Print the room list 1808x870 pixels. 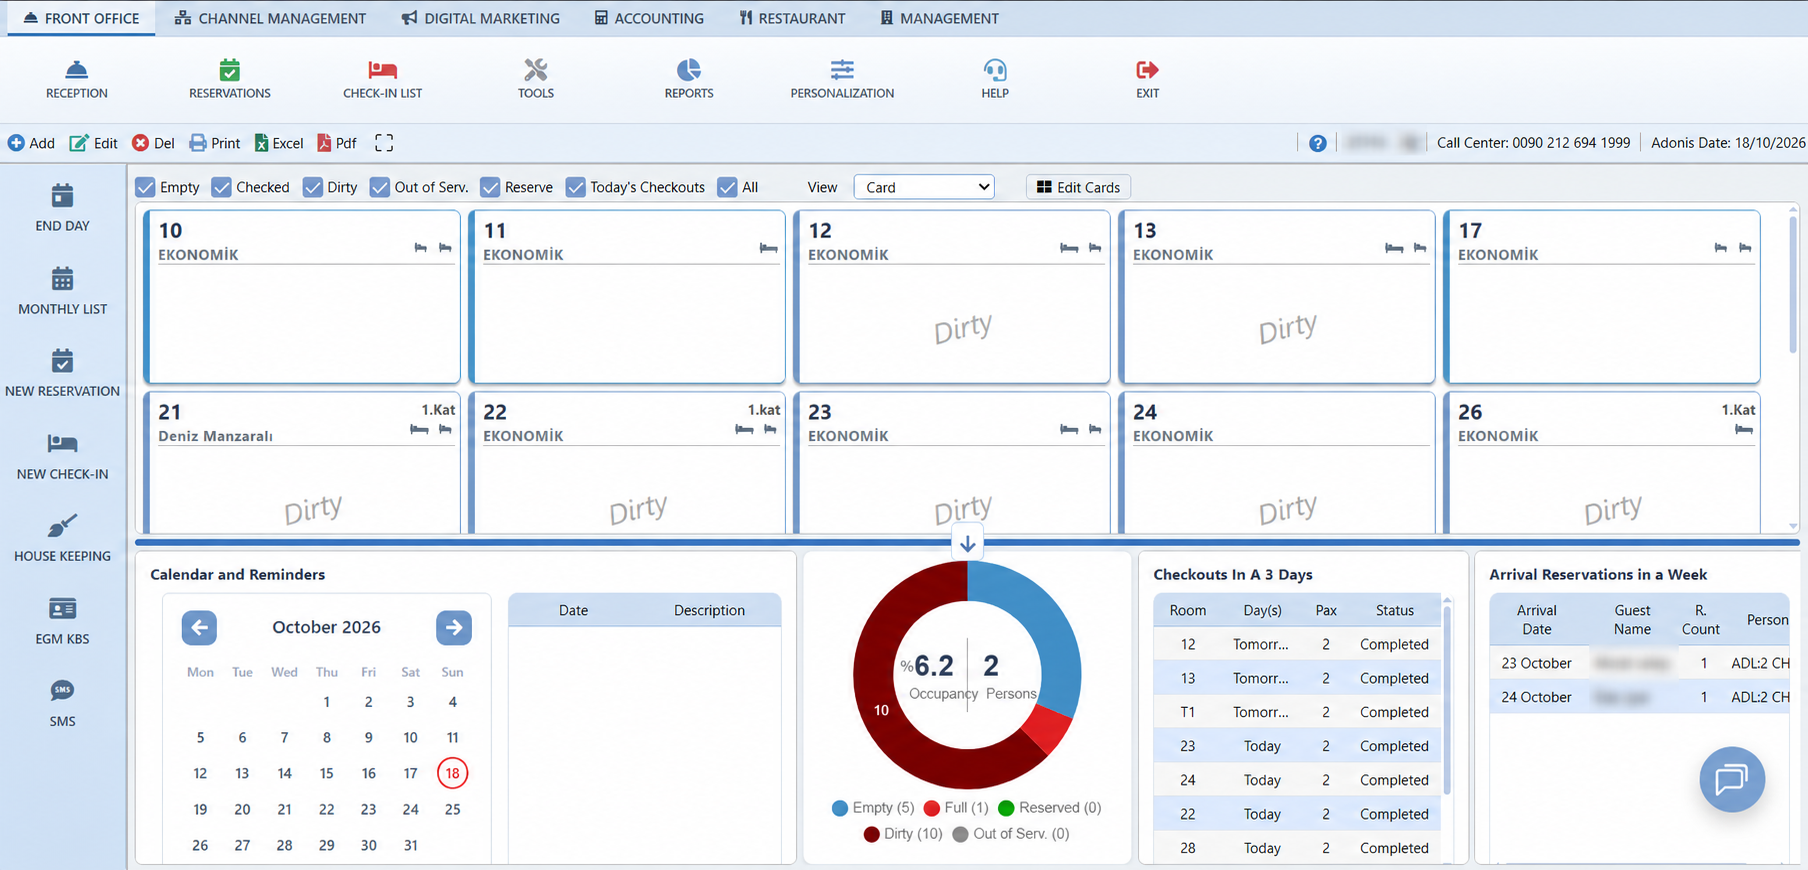215,143
